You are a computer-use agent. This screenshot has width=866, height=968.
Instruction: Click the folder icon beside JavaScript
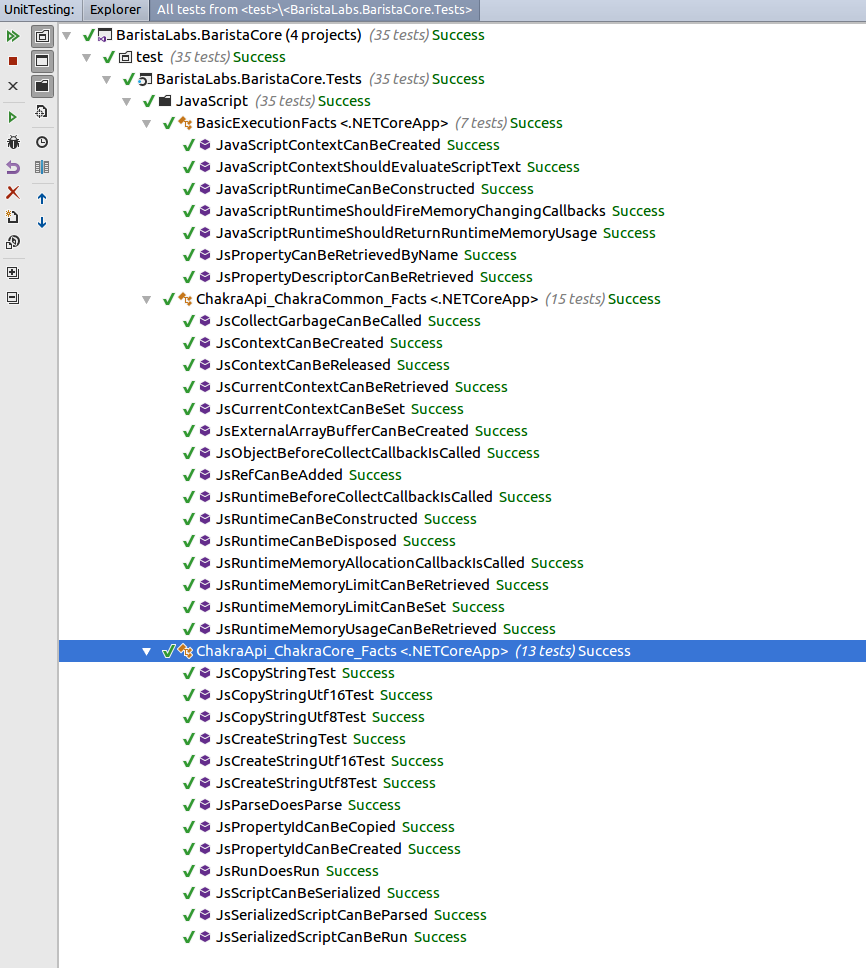165,101
